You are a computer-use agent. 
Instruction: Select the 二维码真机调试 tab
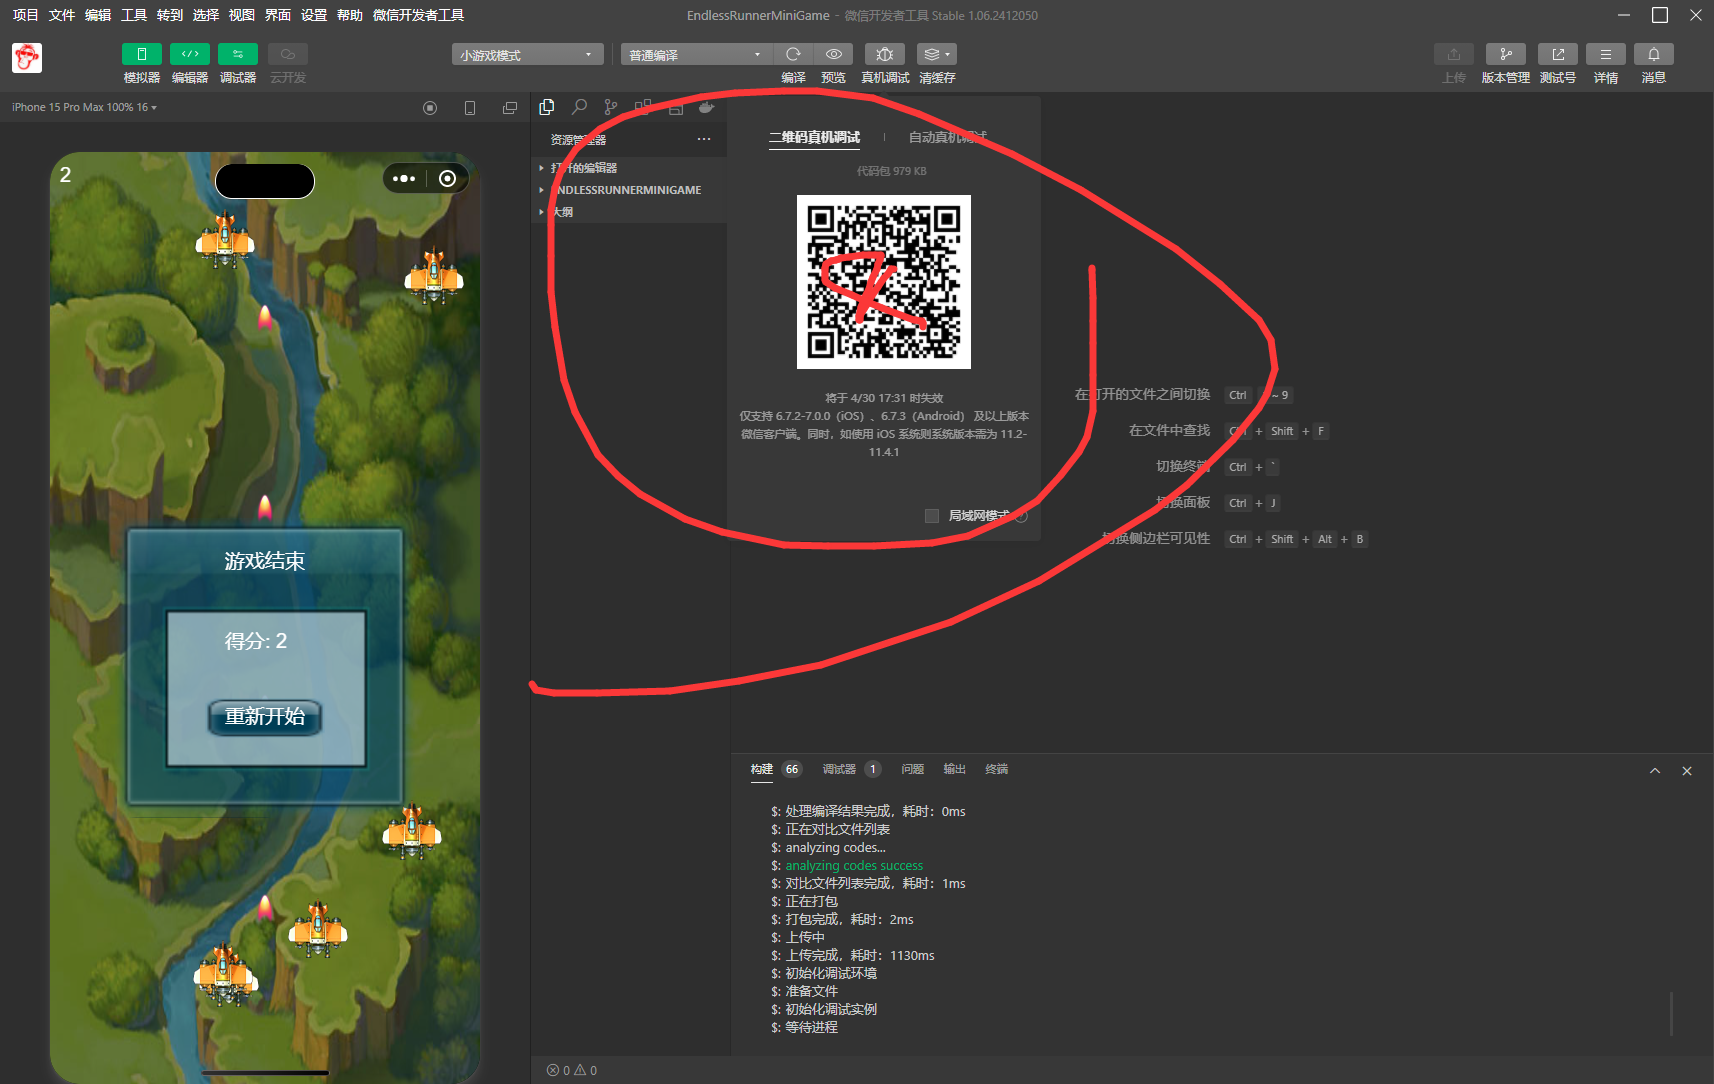click(x=814, y=137)
